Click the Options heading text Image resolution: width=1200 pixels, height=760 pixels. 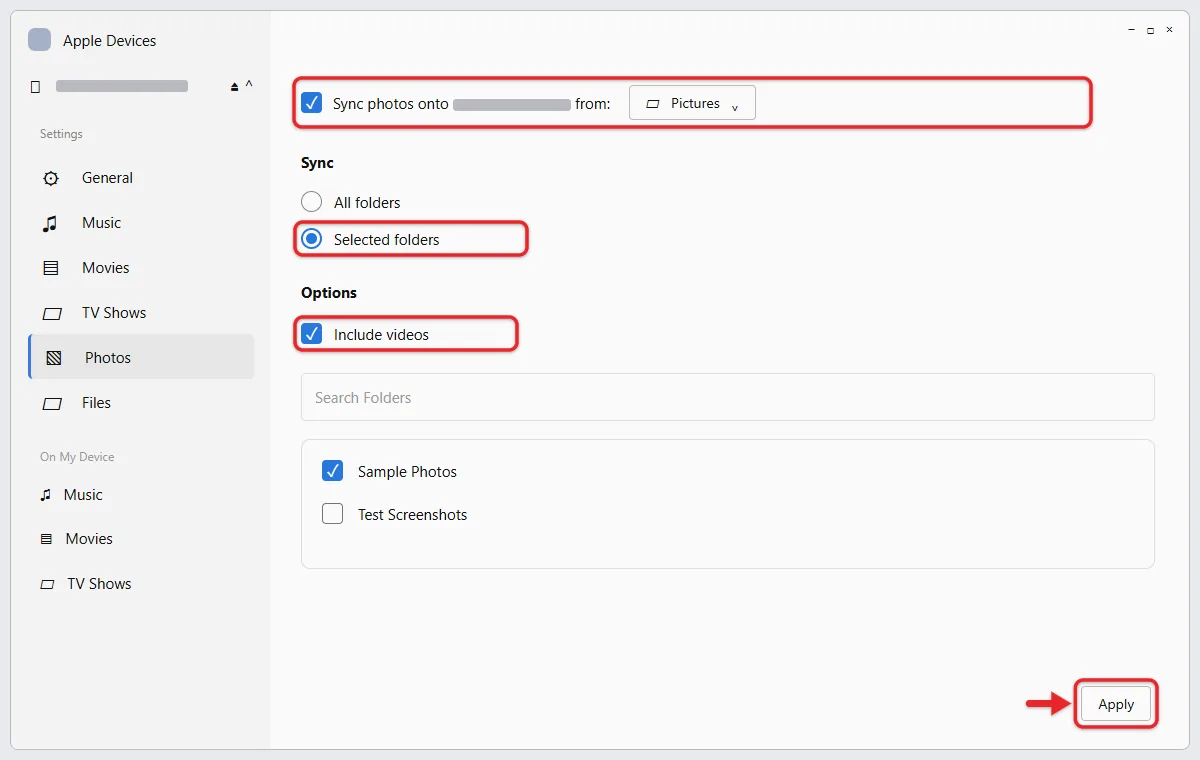(329, 293)
